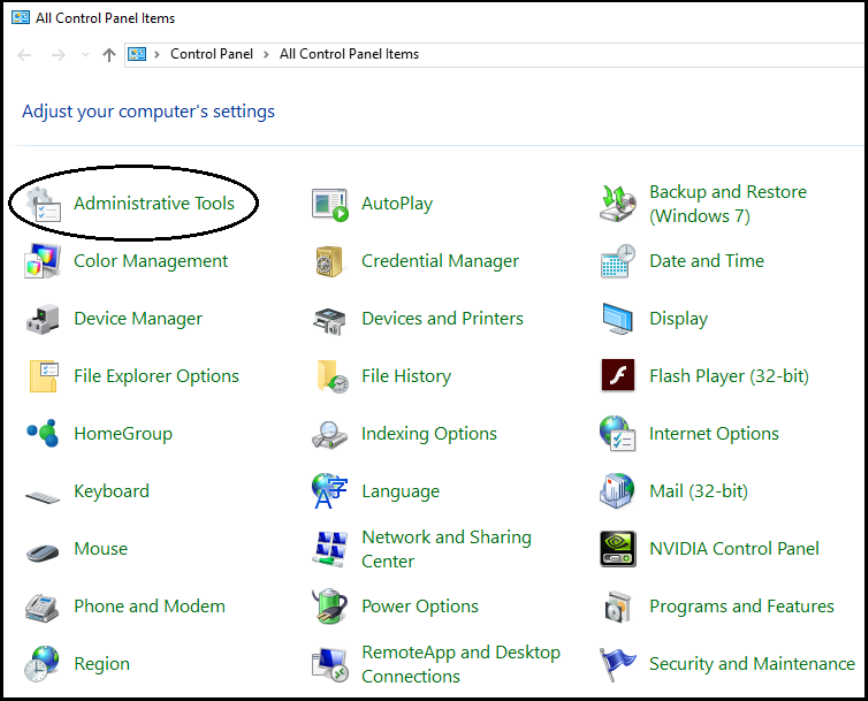
Task: Click RemoteApp and Desktop Connections icon
Action: (x=330, y=665)
